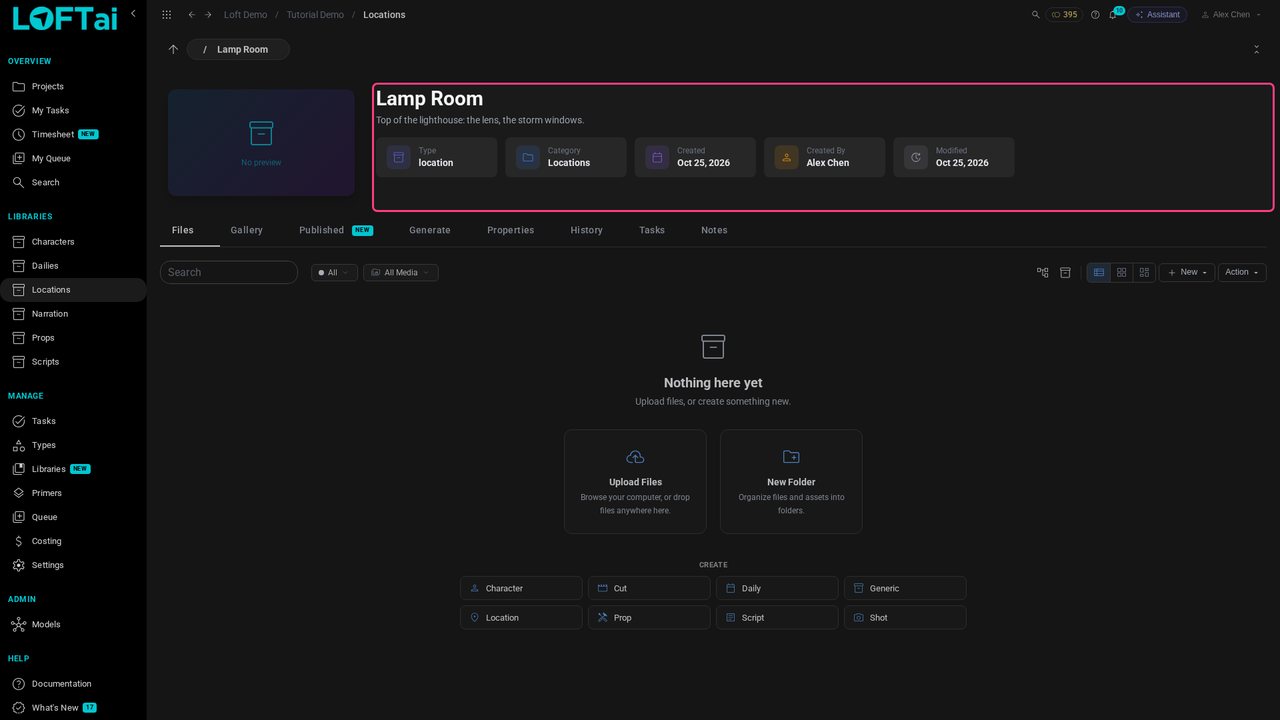Open the Alex Chen user menu
The width and height of the screenshot is (1280, 720).
point(1231,15)
